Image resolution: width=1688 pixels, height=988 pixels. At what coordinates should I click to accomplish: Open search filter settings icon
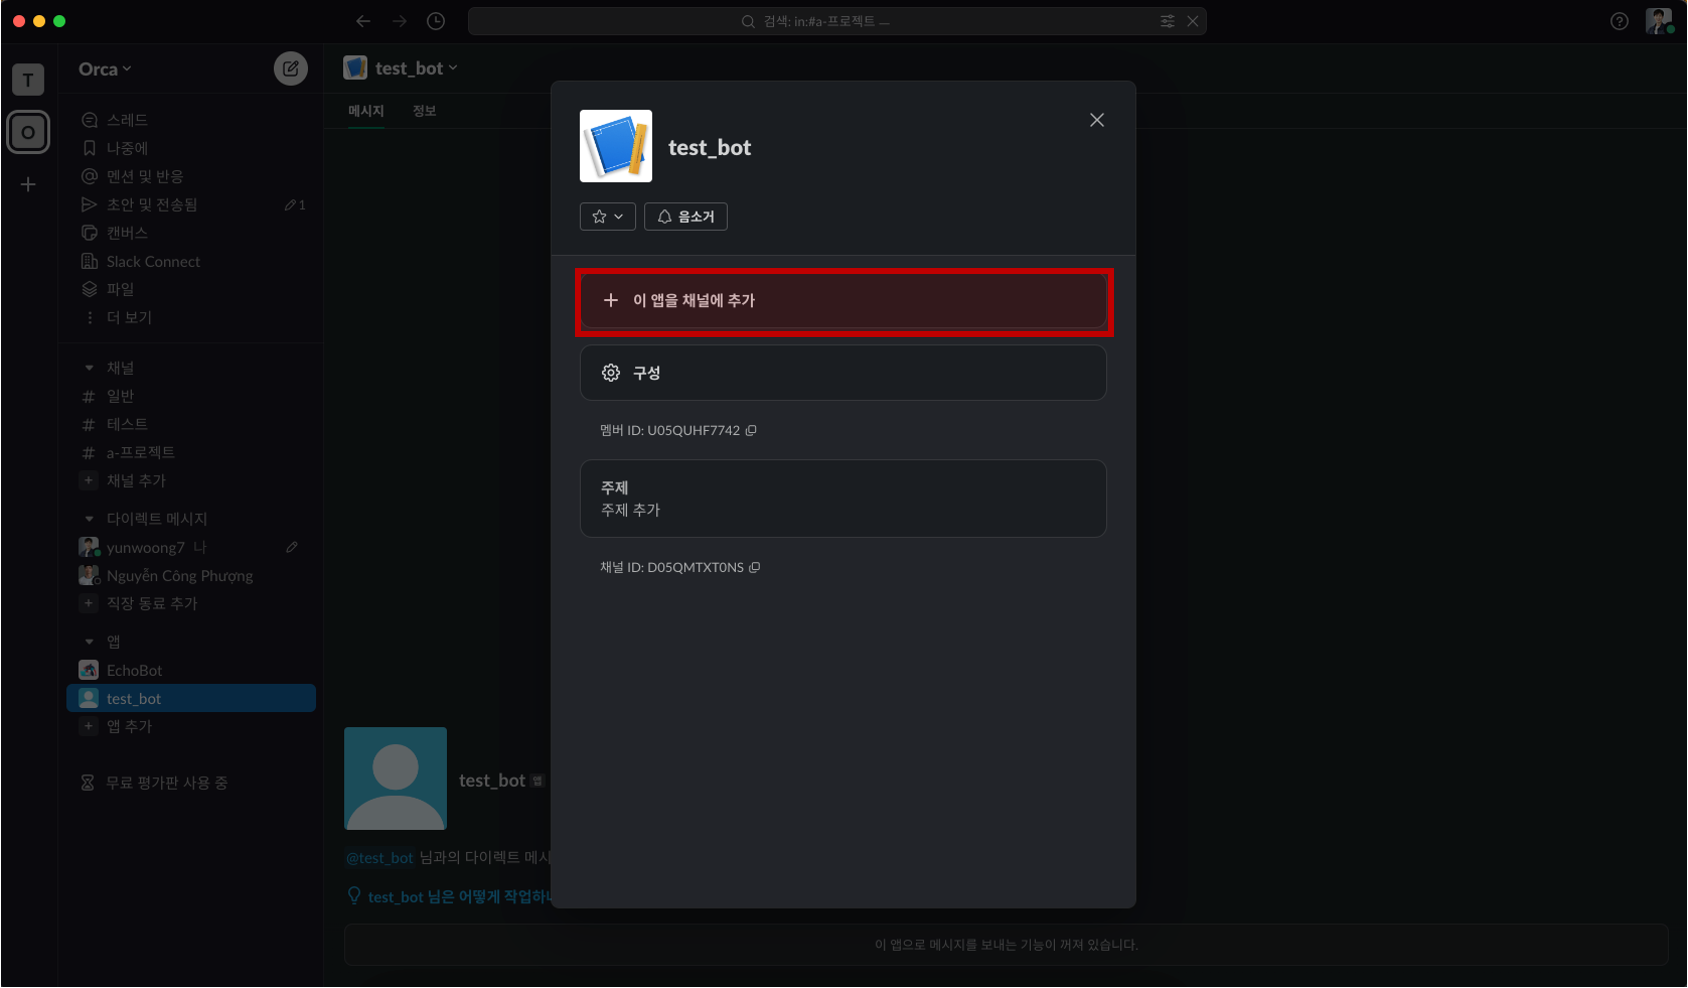click(x=1167, y=21)
